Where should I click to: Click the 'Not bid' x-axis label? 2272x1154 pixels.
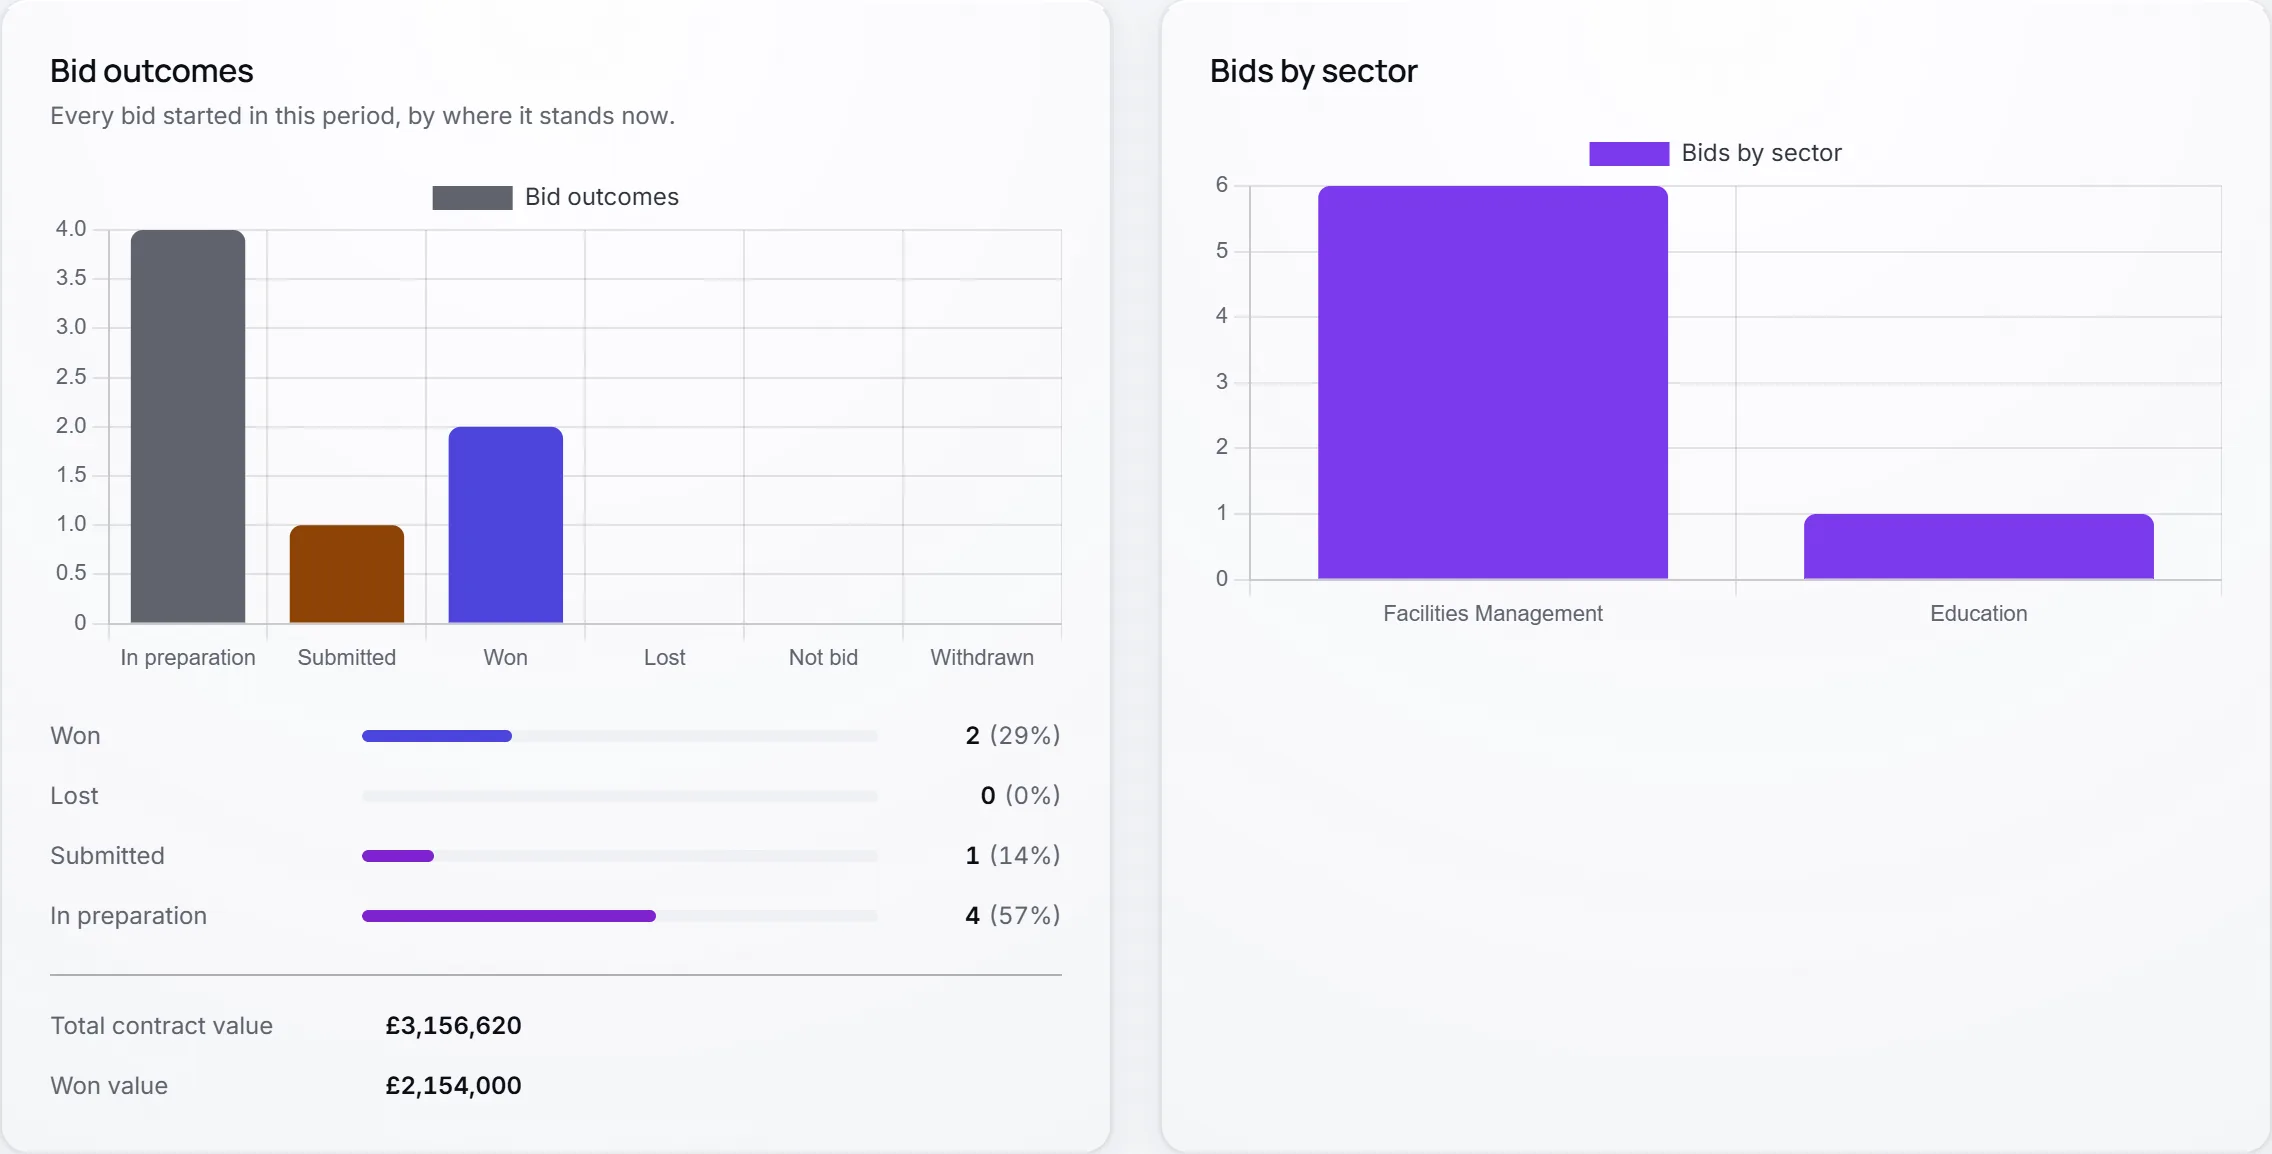(x=823, y=657)
